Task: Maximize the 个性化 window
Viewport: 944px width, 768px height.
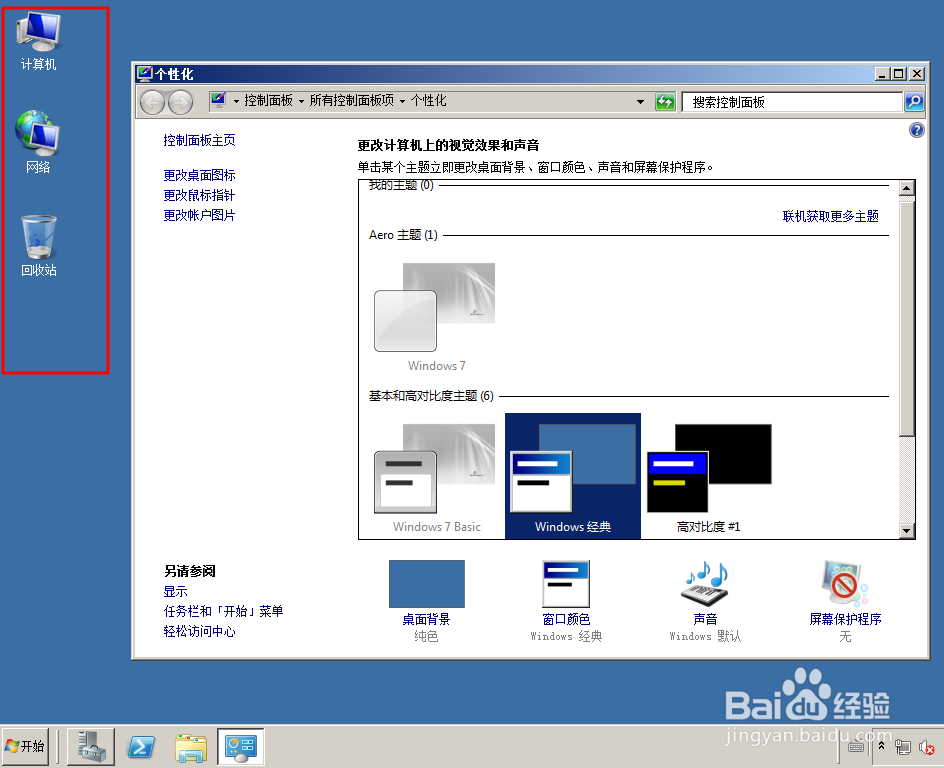Action: pyautogui.click(x=899, y=73)
